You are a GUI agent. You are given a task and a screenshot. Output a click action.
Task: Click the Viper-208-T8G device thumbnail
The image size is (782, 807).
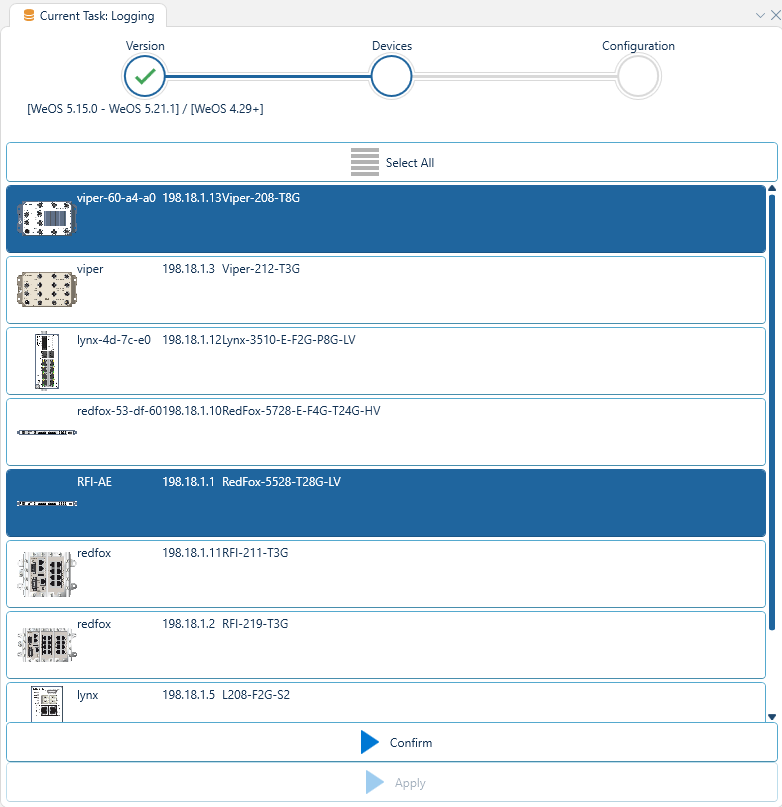coord(47,219)
